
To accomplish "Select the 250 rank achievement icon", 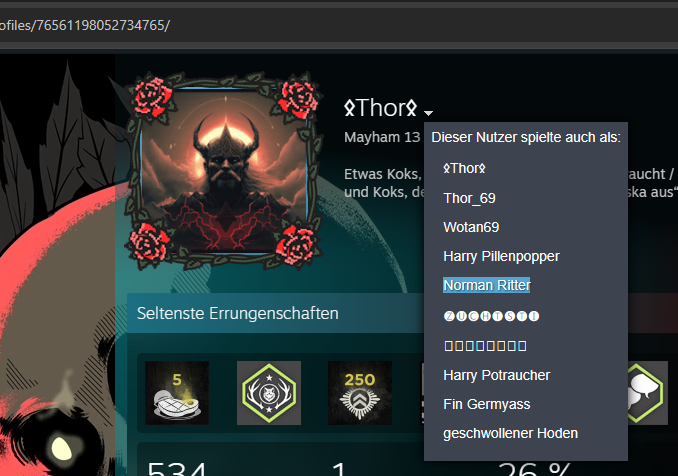I will pos(360,393).
